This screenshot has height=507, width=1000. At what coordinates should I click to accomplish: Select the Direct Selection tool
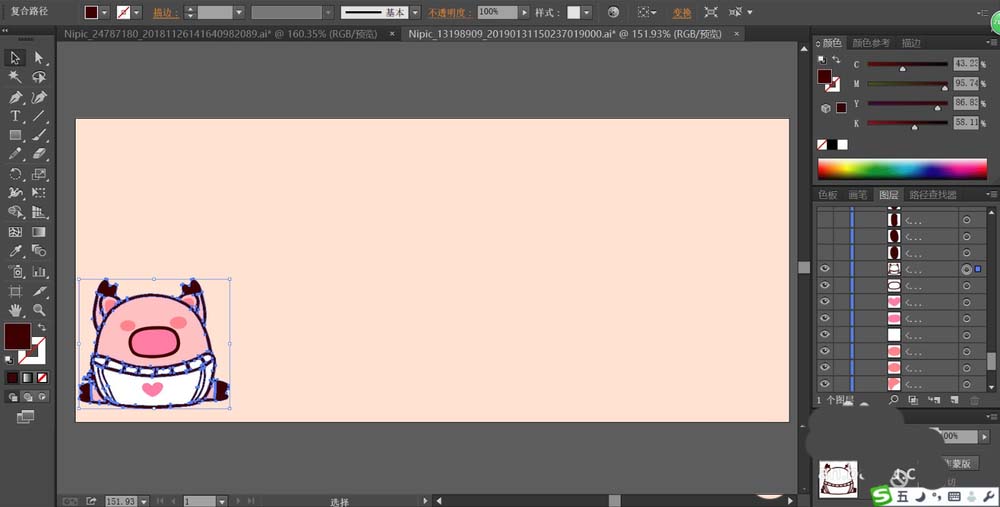pos(39,58)
